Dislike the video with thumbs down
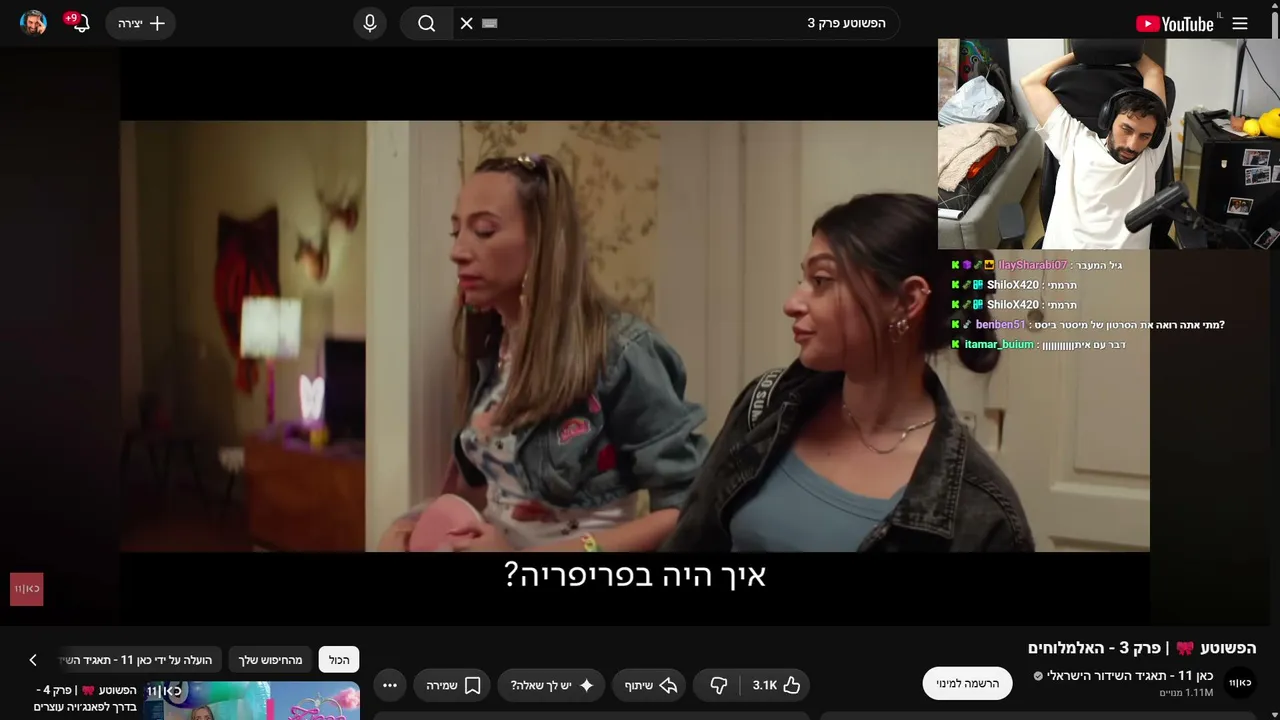The image size is (1280, 720). click(718, 685)
